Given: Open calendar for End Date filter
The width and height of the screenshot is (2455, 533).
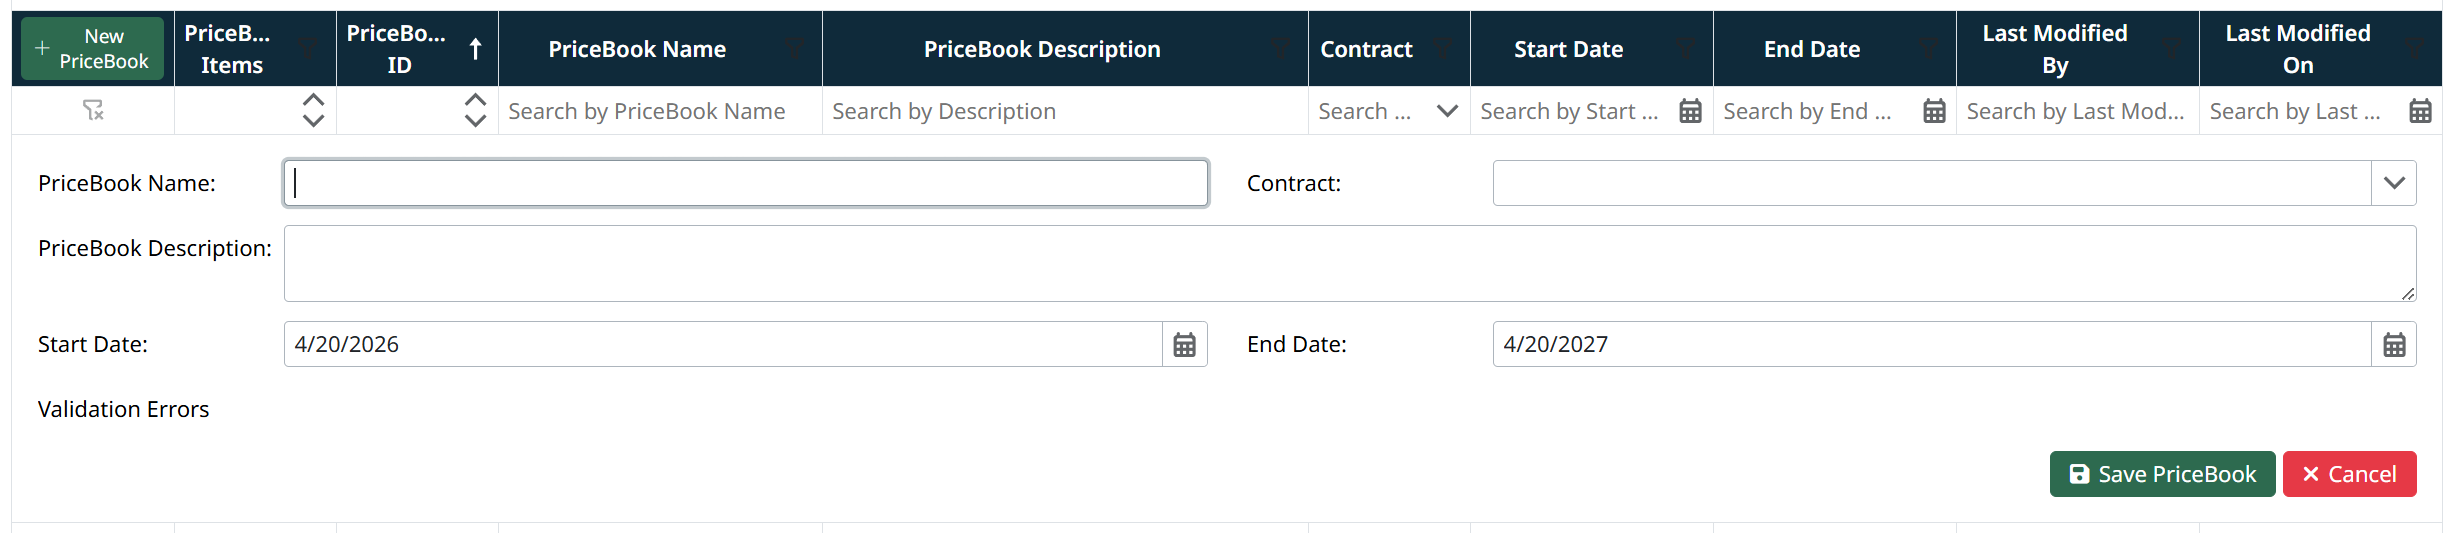Looking at the screenshot, I should [1934, 111].
